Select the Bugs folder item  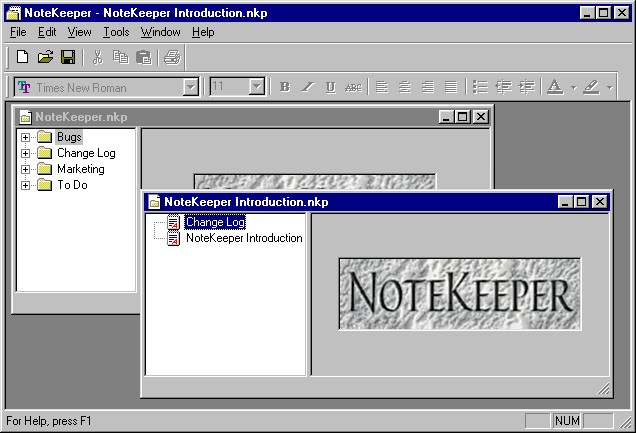[69, 137]
